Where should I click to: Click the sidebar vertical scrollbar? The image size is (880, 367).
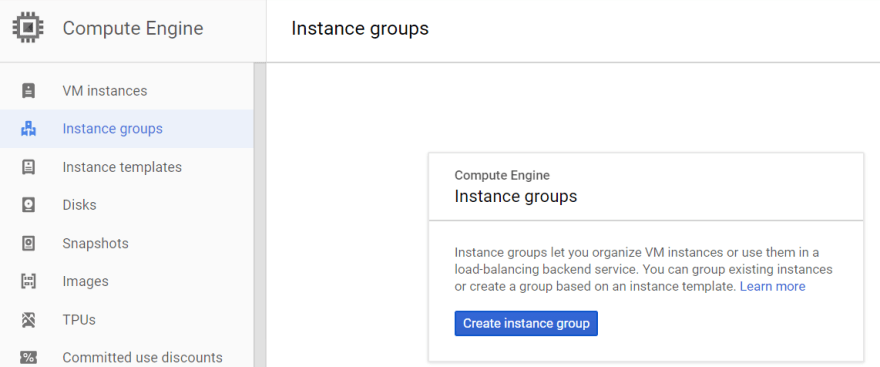(x=260, y=215)
